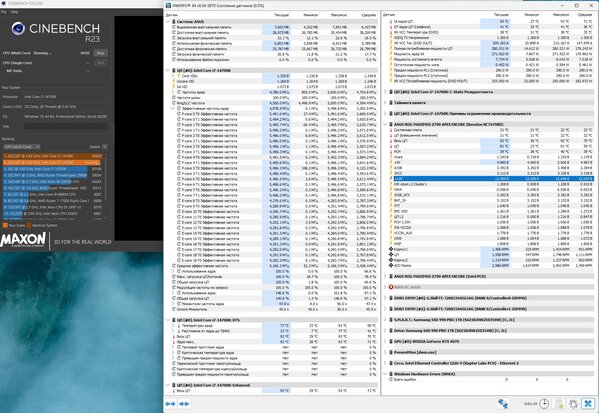Image resolution: width=599 pixels, height=413 pixels.
Task: Collapse the Система: ASUS section
Action: 168,22
